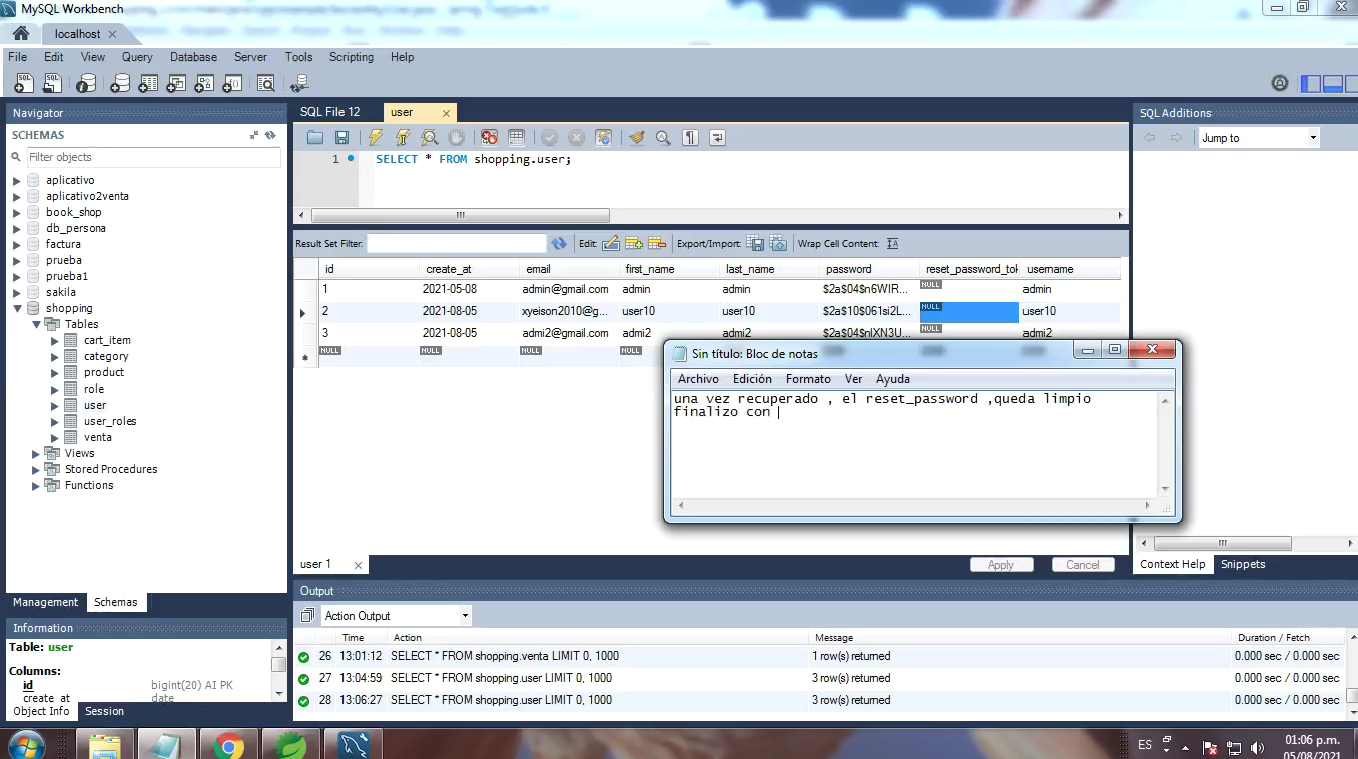Screen dimensions: 1358x759
Task: Create a new table icon
Action: pyautogui.click(x=149, y=84)
